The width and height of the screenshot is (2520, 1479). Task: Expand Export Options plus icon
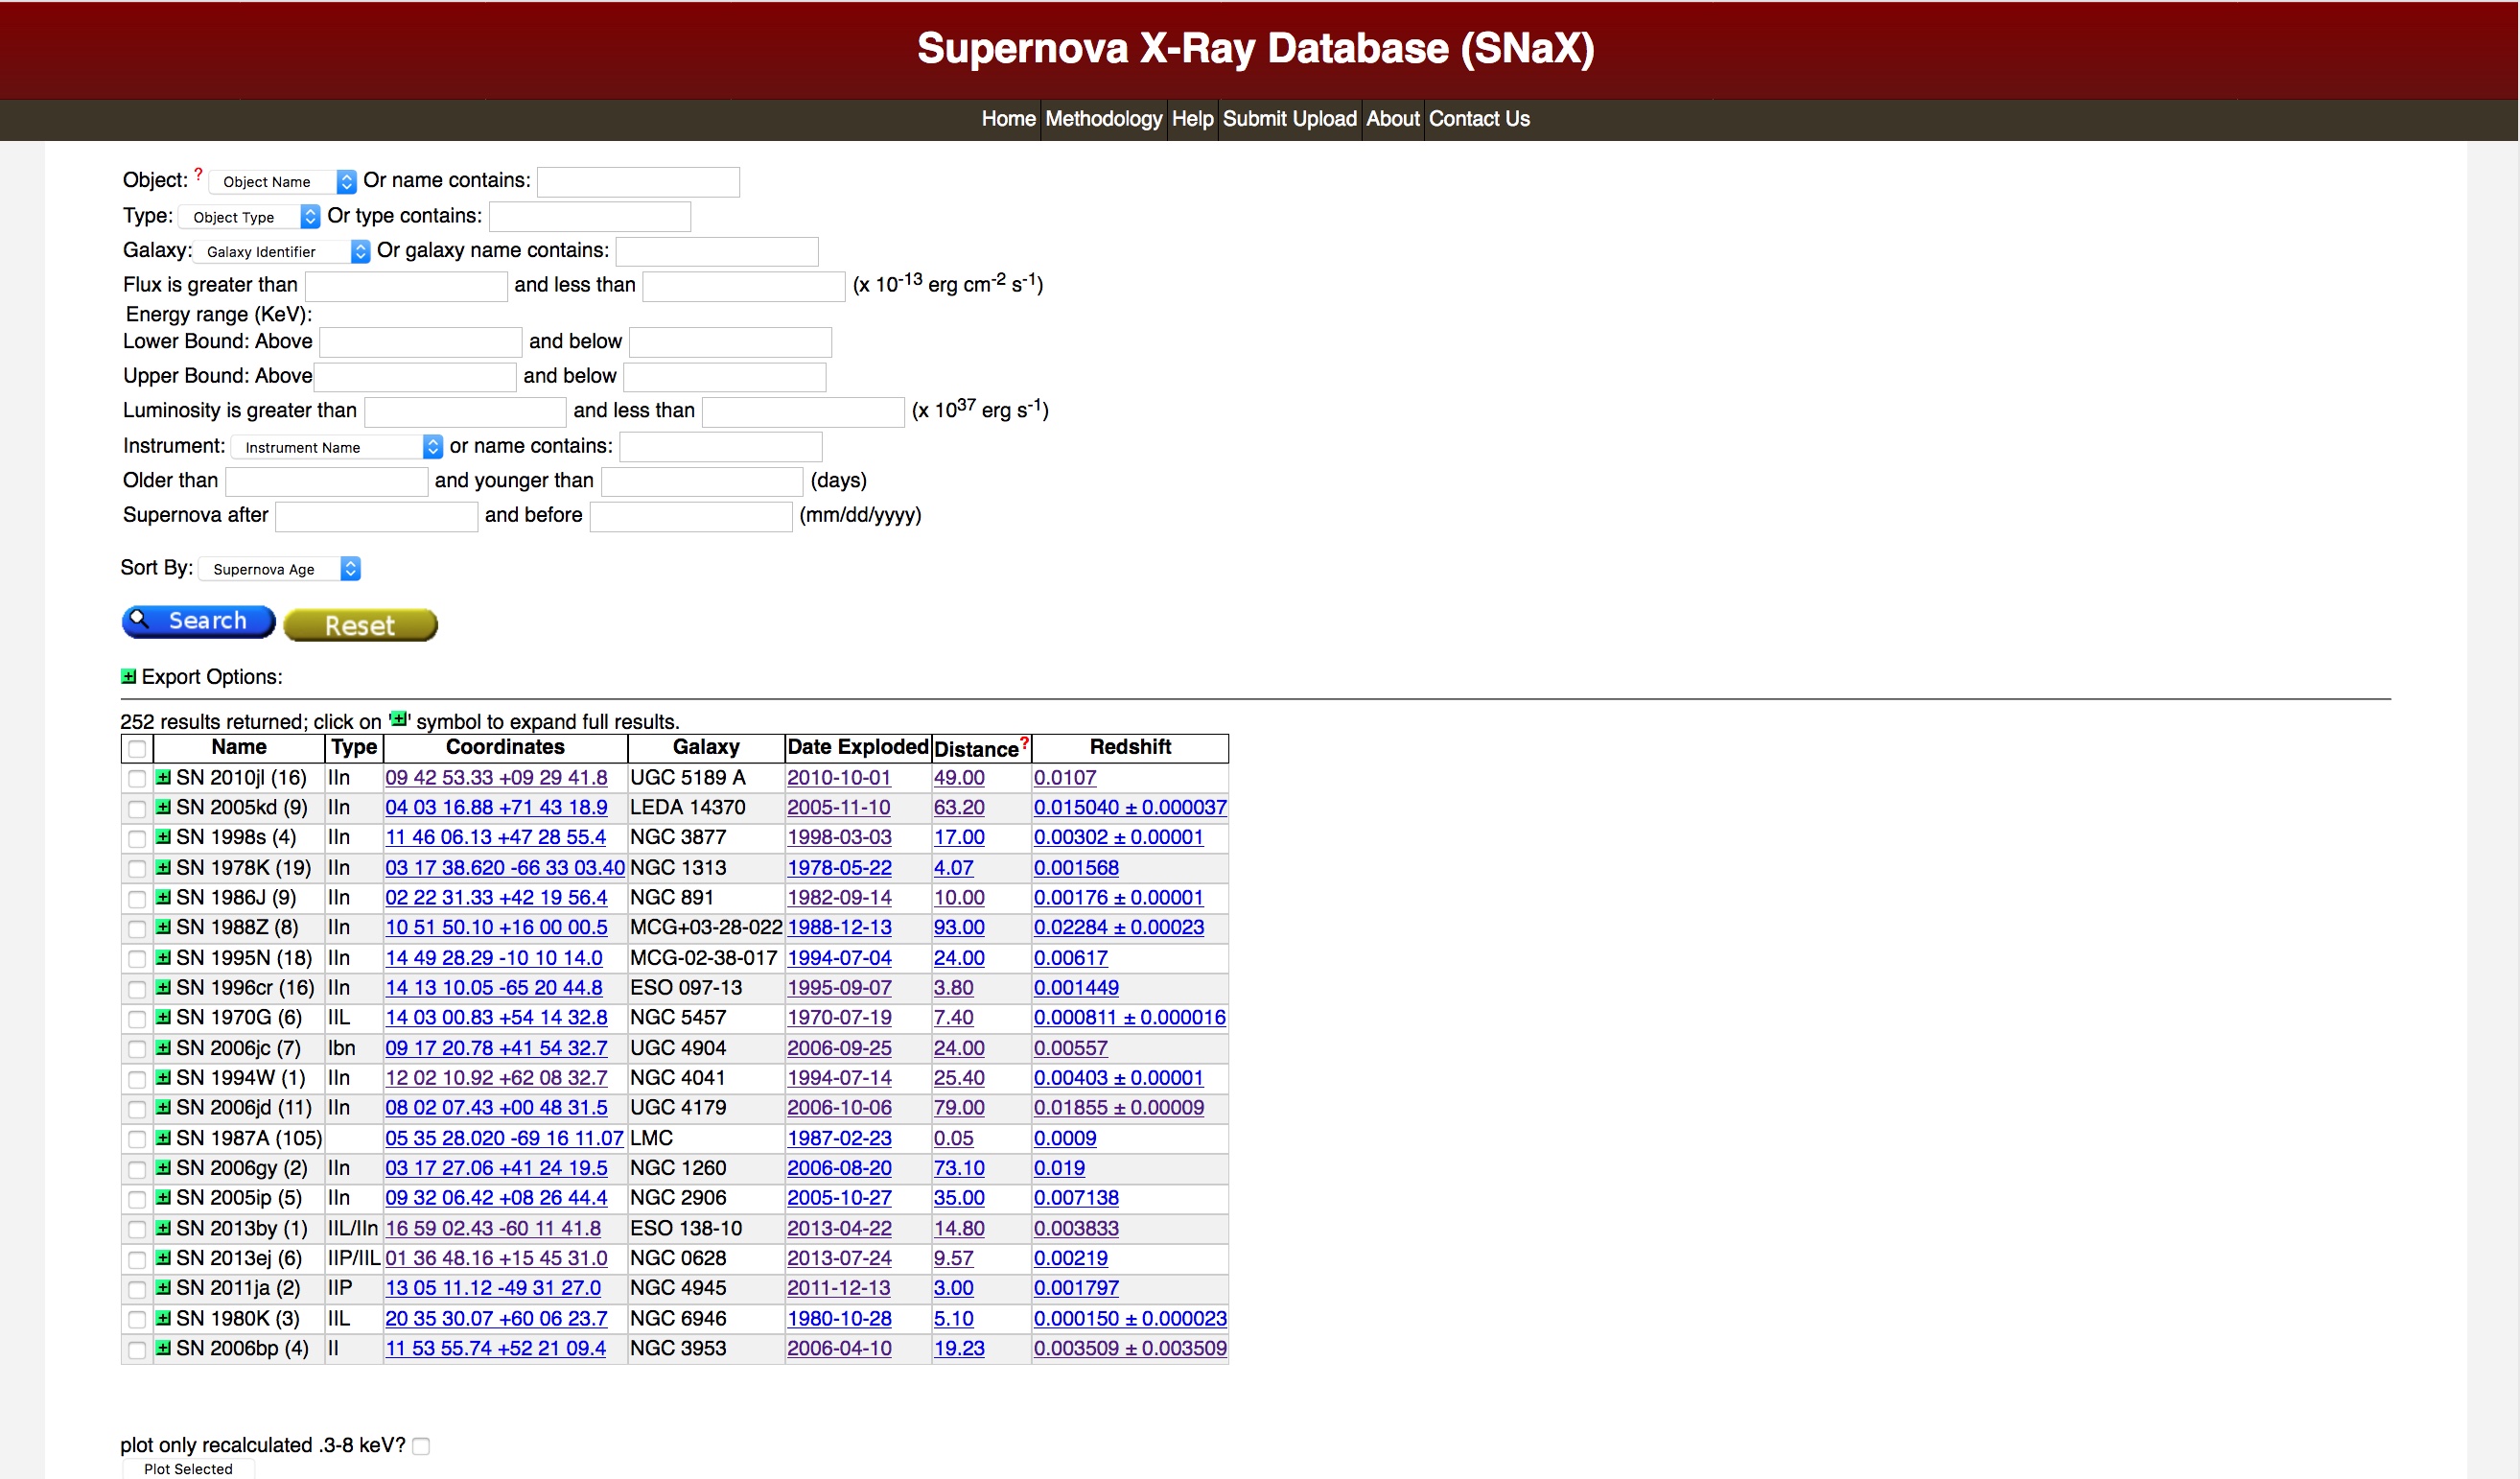(128, 677)
